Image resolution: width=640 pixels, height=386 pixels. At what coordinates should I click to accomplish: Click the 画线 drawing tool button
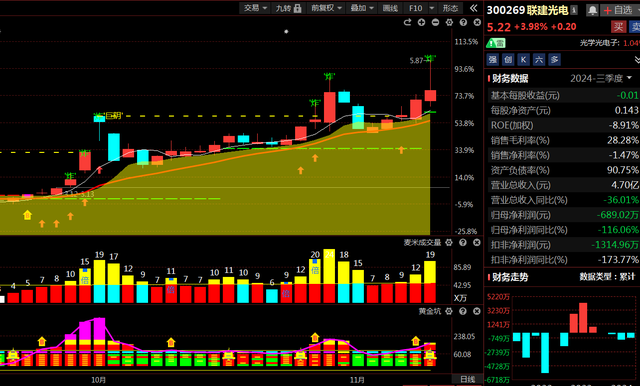click(x=390, y=8)
